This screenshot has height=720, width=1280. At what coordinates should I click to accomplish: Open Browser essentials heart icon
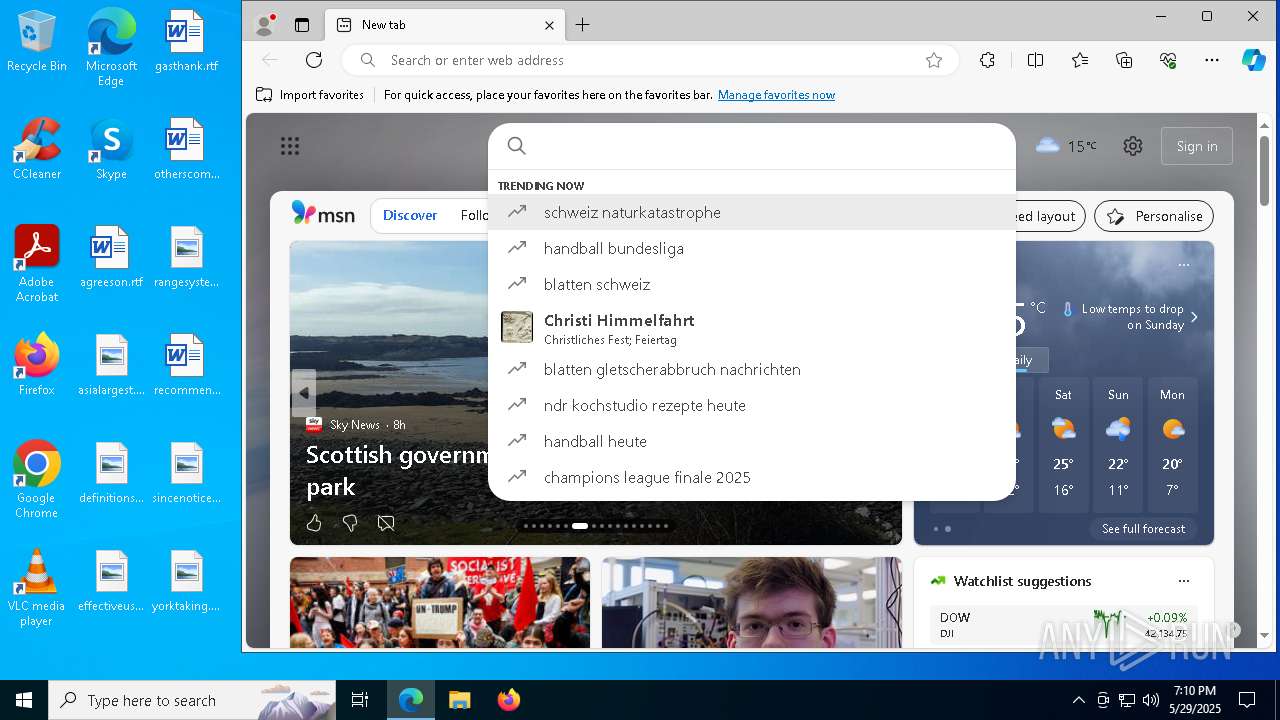click(x=1168, y=60)
